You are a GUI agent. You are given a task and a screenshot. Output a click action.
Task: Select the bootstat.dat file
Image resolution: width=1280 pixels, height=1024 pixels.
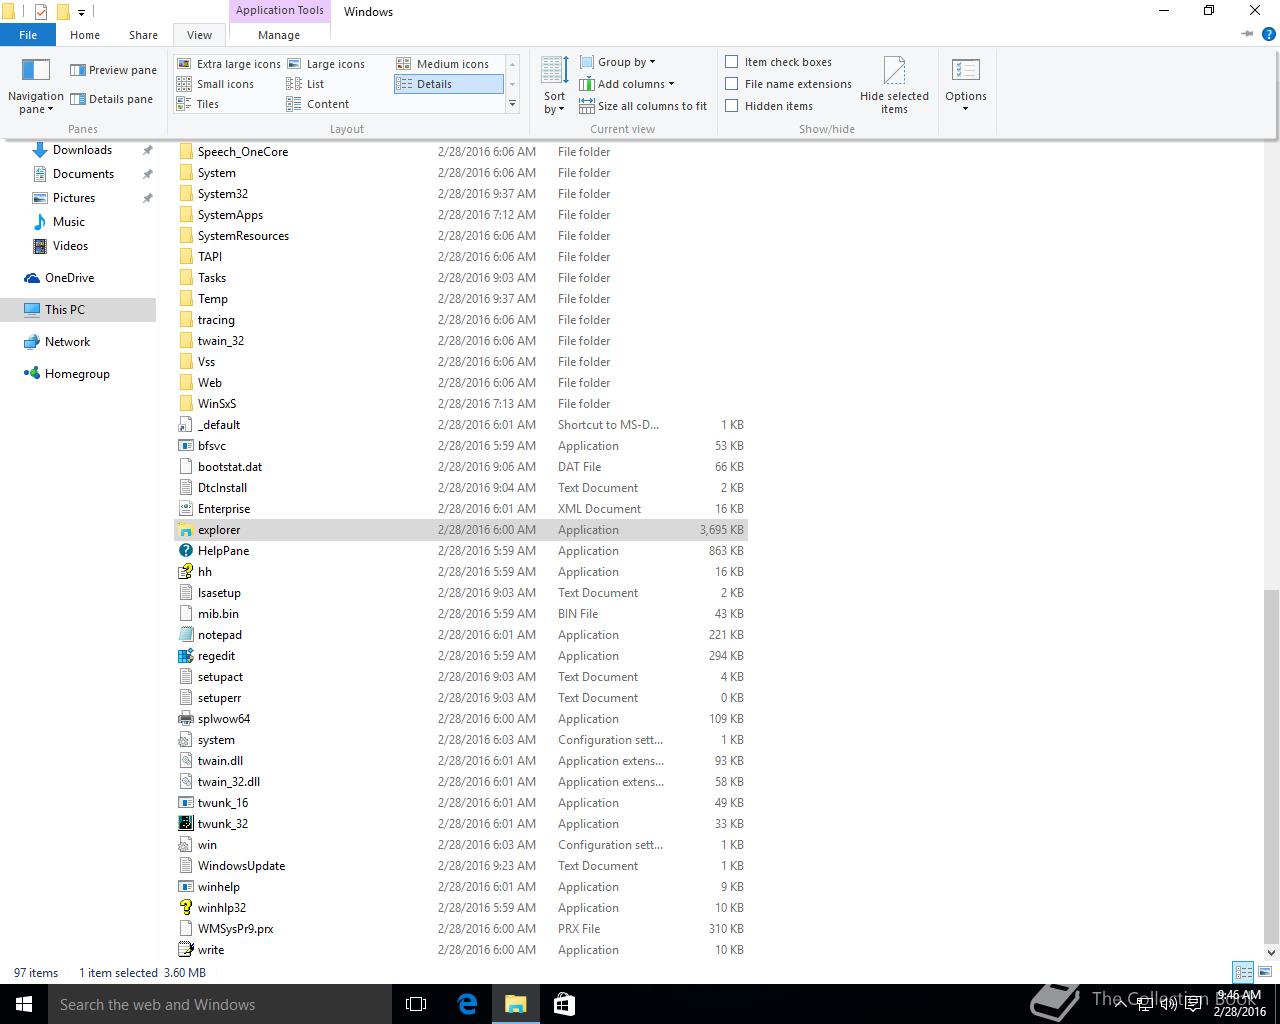[462, 467]
